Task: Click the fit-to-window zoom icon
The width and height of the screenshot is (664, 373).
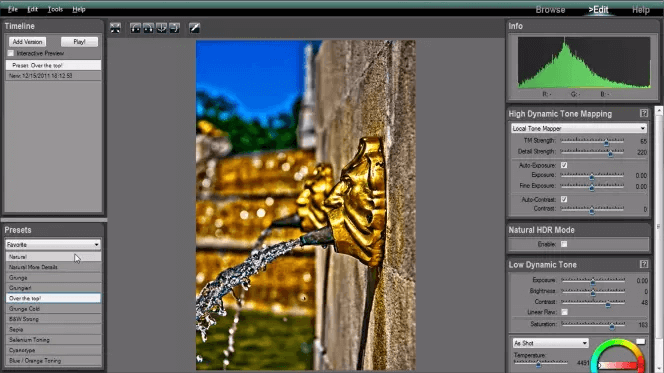Action: tap(115, 28)
